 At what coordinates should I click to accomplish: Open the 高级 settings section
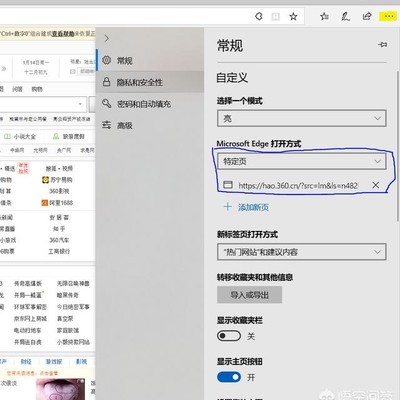150,125
